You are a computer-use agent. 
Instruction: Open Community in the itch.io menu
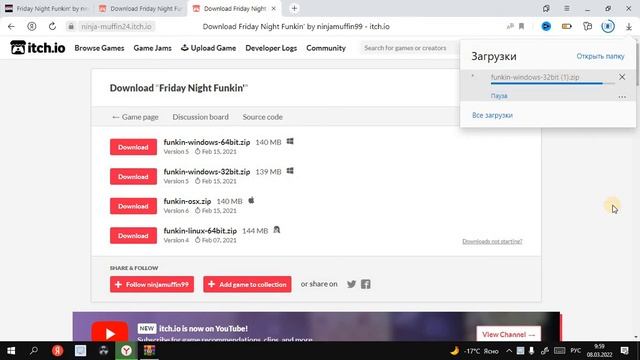(326, 48)
